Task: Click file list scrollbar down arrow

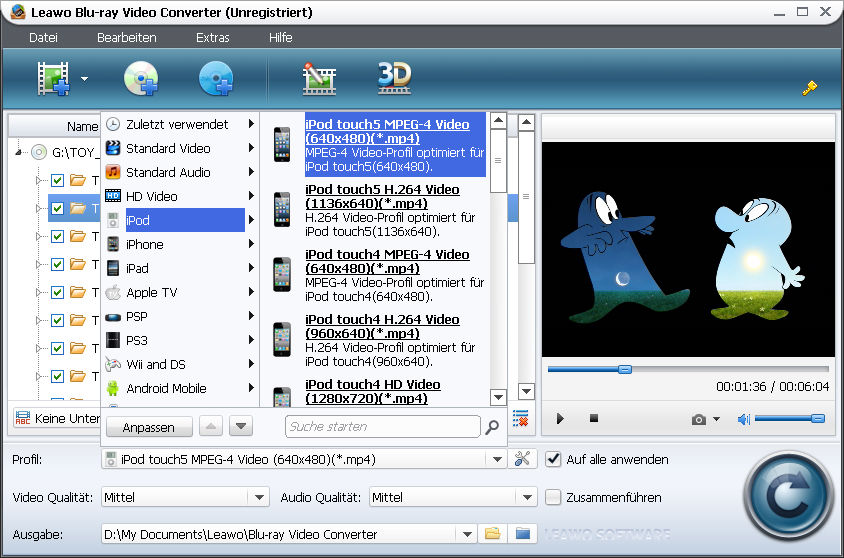Action: point(526,391)
